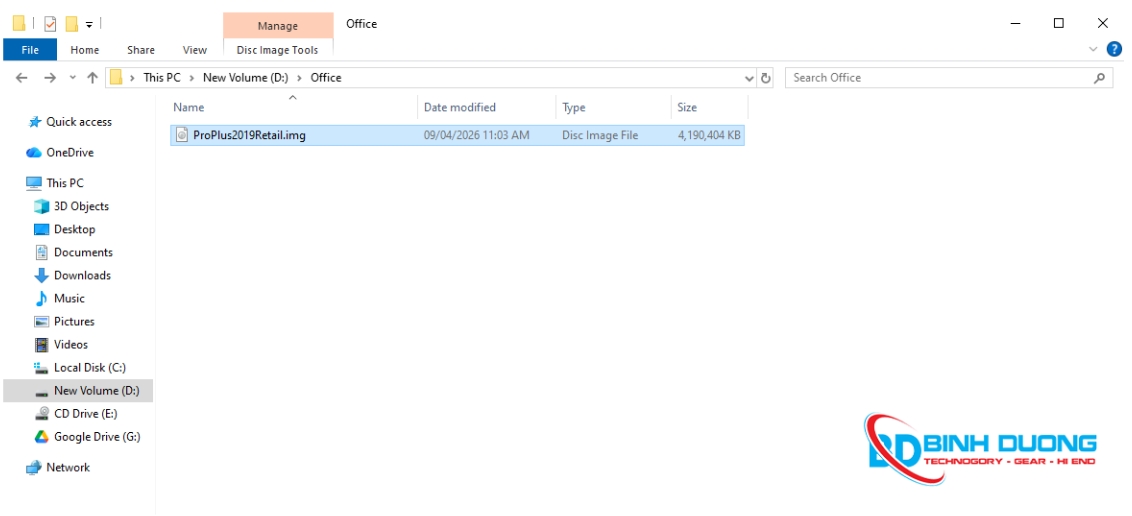Screen dimensions: 1132x516
Task: Open CD Drive (E:) in sidebar
Action: 76,414
